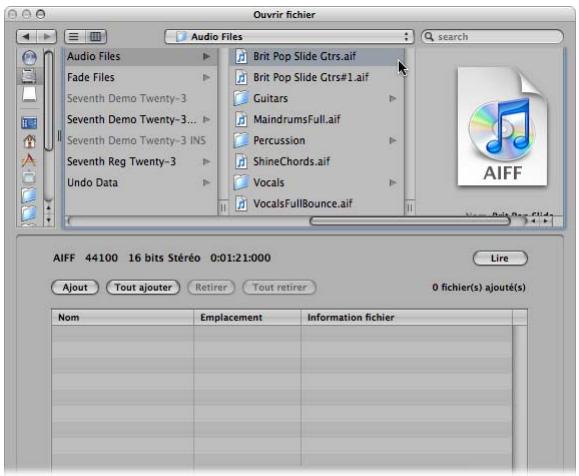The width and height of the screenshot is (579, 476).
Task: Click the Guitars folder icon
Action: tap(241, 98)
